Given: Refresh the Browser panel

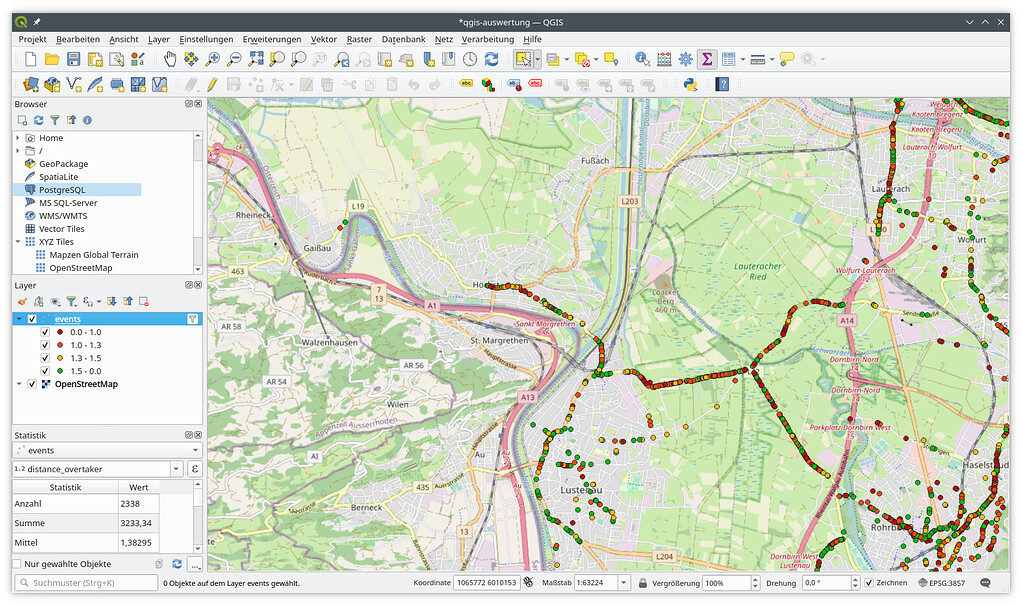Looking at the screenshot, I should tap(39, 119).
